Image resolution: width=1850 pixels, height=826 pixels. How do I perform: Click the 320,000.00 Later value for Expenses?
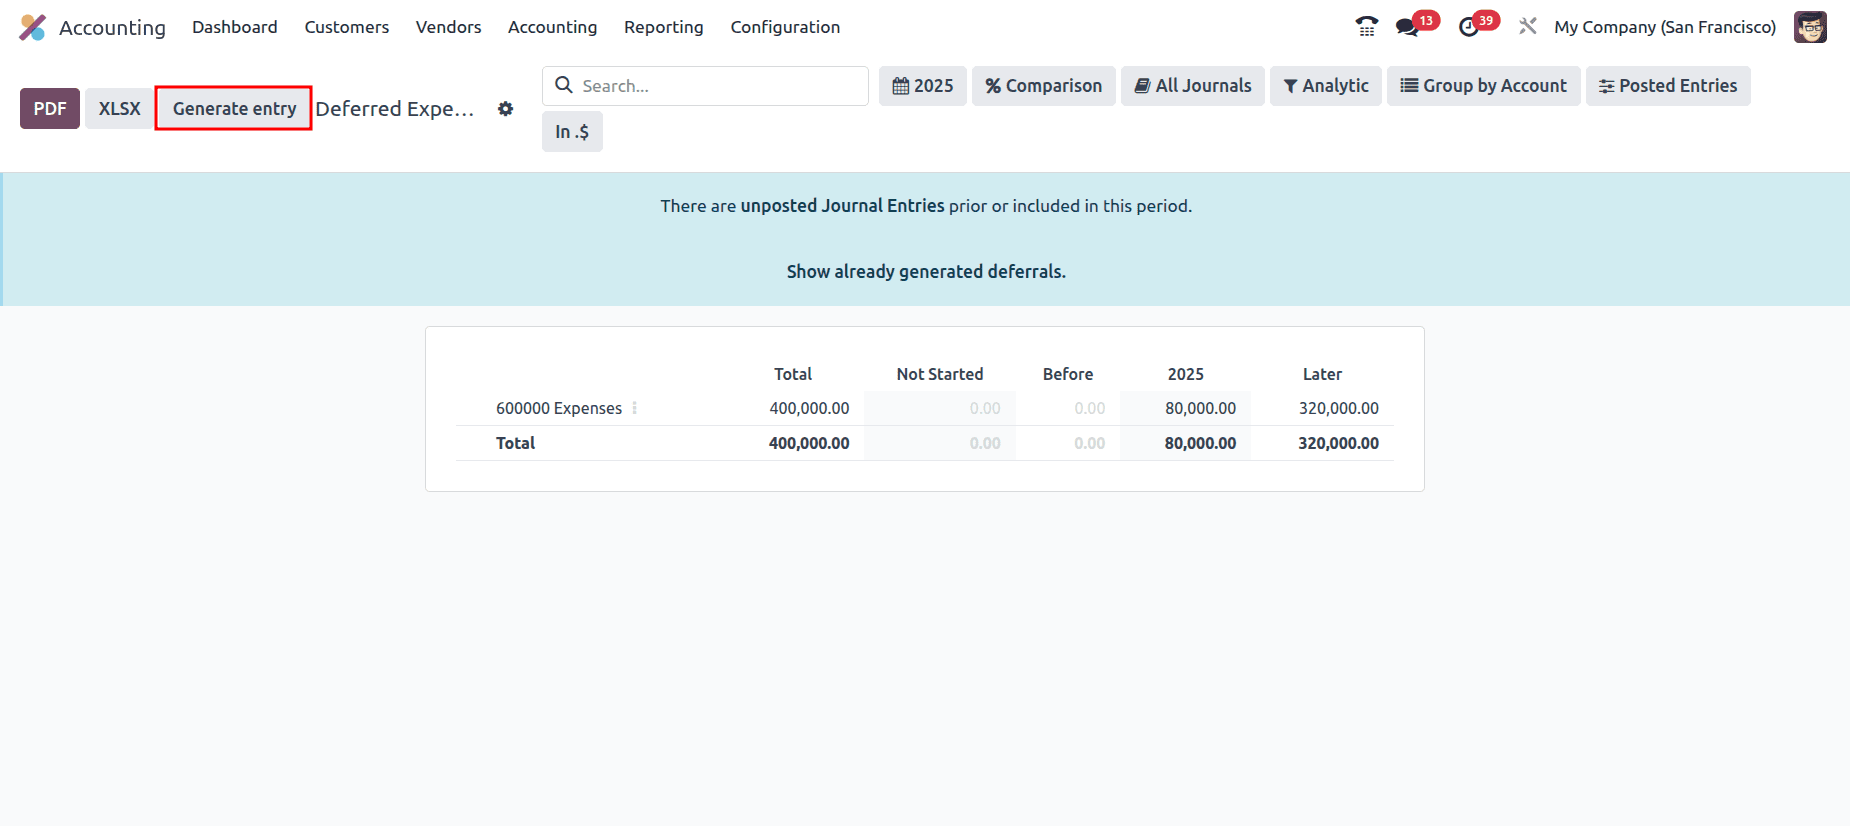click(1339, 408)
